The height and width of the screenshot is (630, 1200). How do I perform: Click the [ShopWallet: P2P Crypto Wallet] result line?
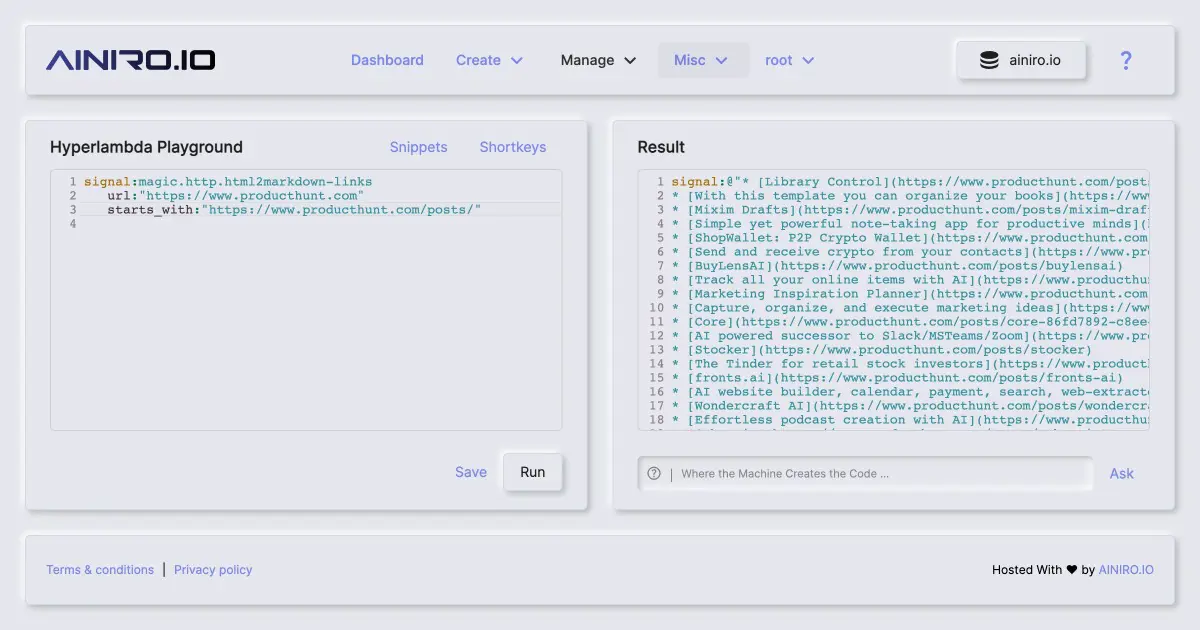(x=909, y=238)
